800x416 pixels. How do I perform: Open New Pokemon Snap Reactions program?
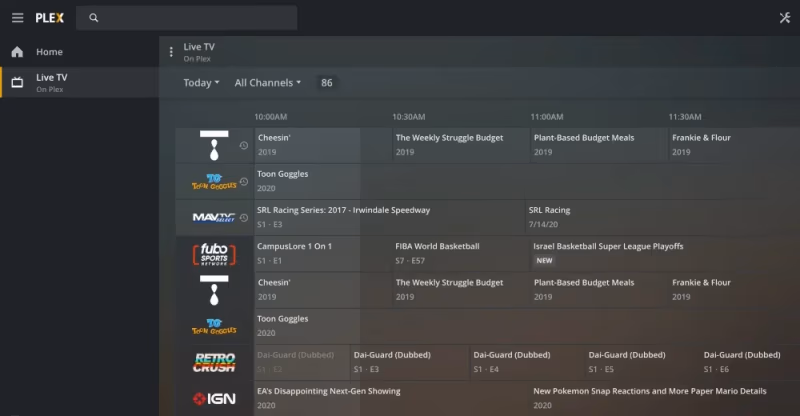665,399
